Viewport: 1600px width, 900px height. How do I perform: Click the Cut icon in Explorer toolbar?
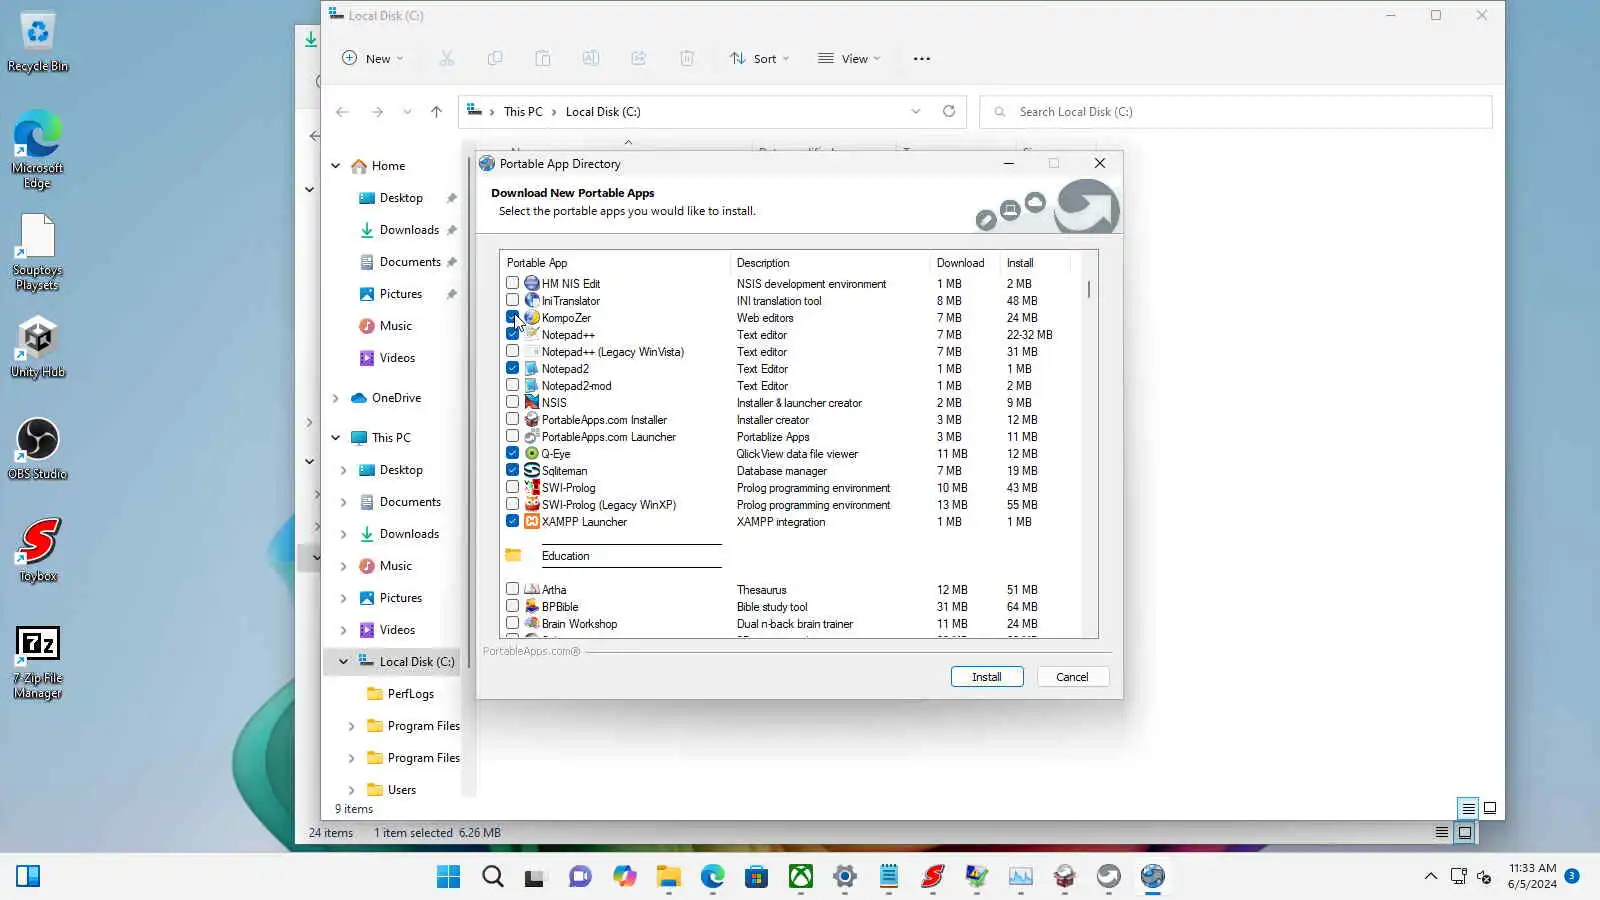(x=447, y=58)
